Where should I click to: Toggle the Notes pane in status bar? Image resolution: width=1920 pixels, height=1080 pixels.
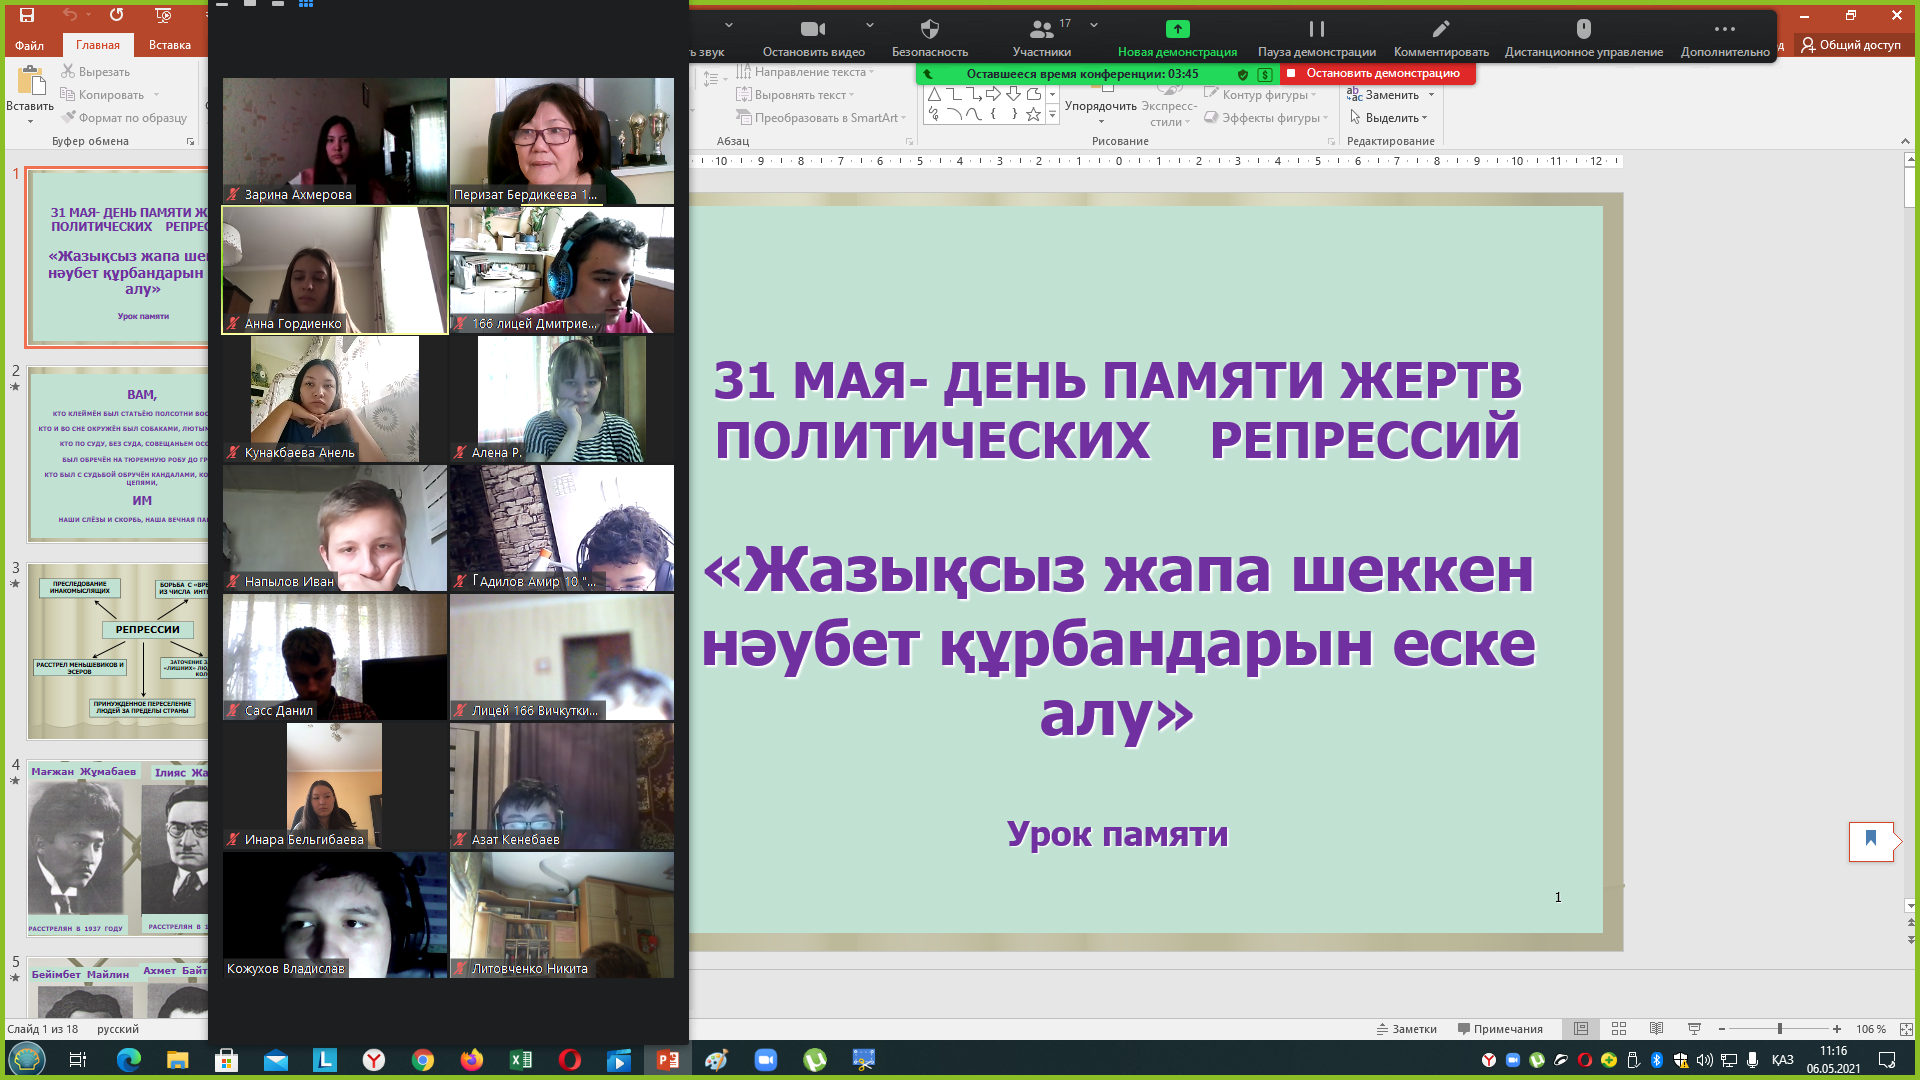pos(1407,1029)
